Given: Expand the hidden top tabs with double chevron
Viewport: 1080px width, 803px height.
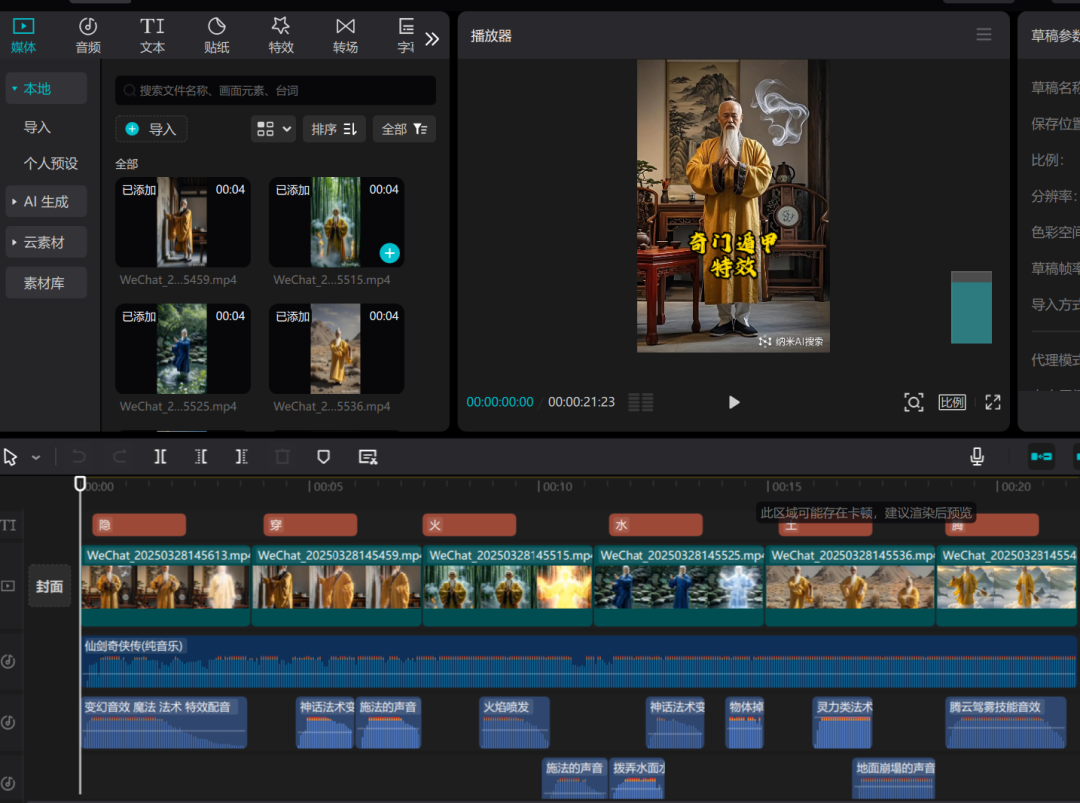Looking at the screenshot, I should coord(432,39).
